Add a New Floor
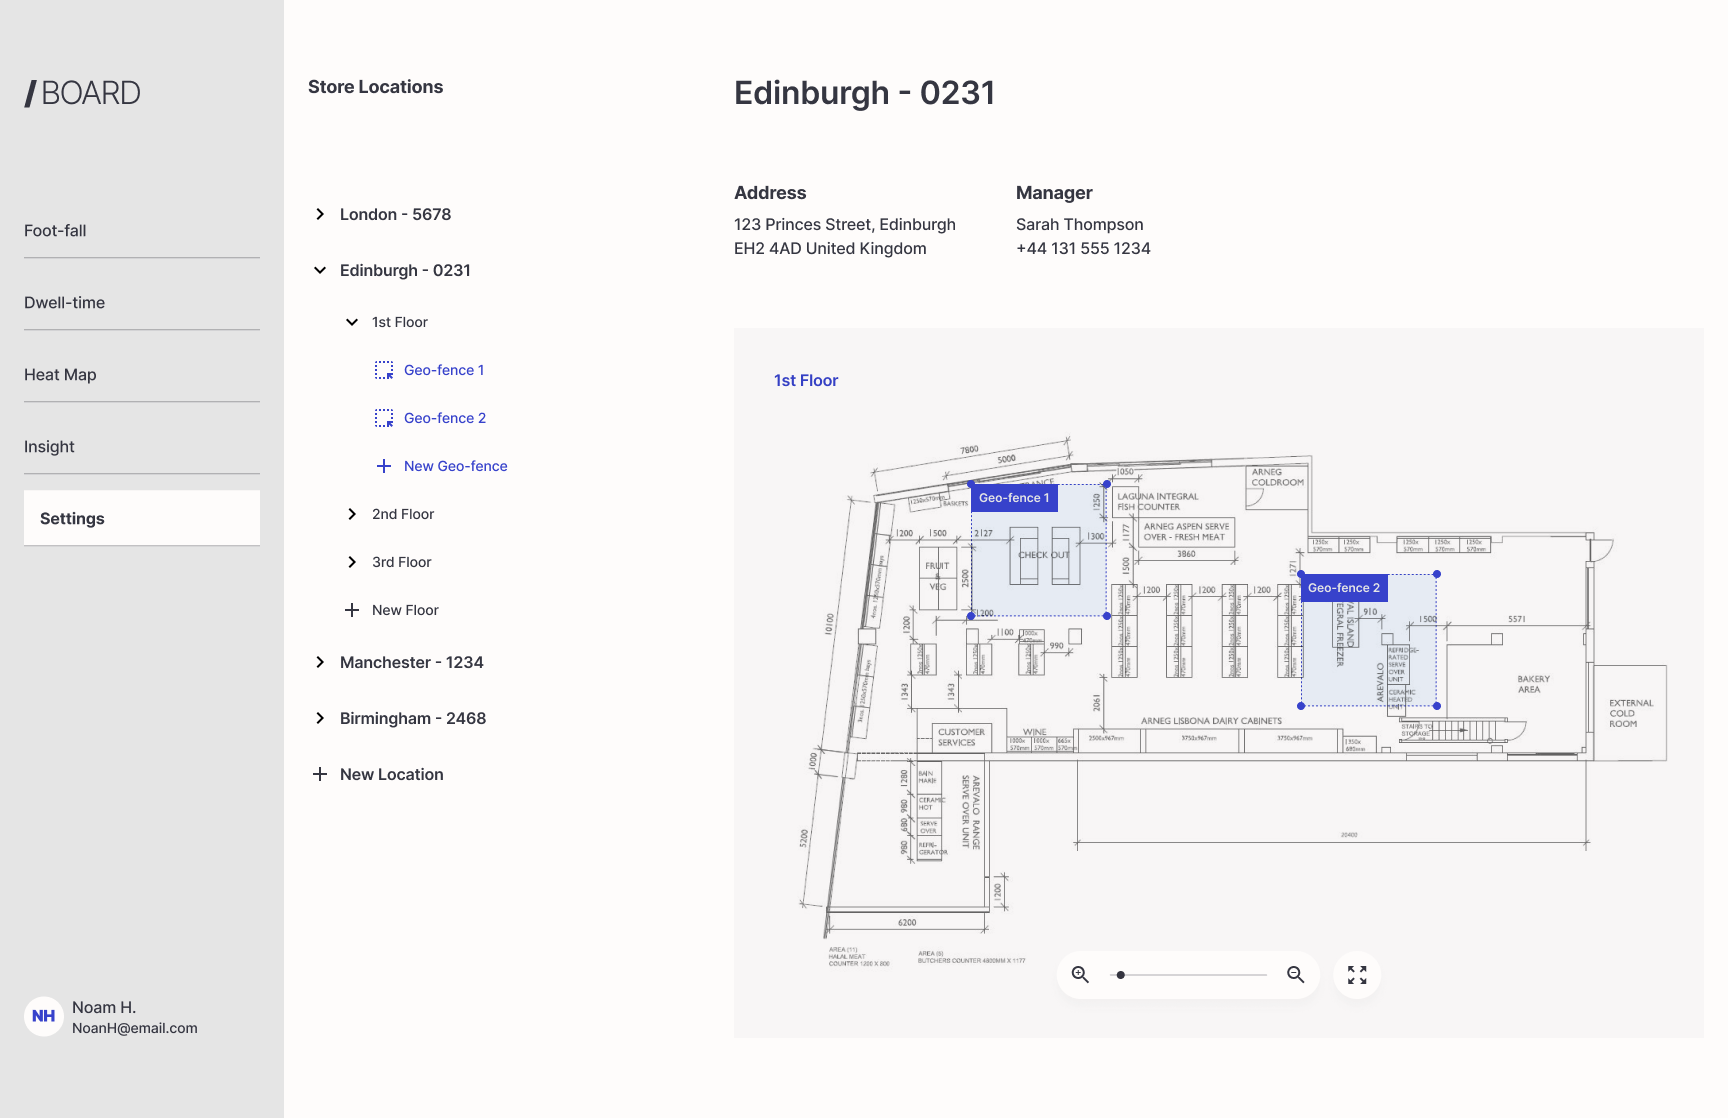Viewport: 1728px width, 1118px height. [x=405, y=610]
